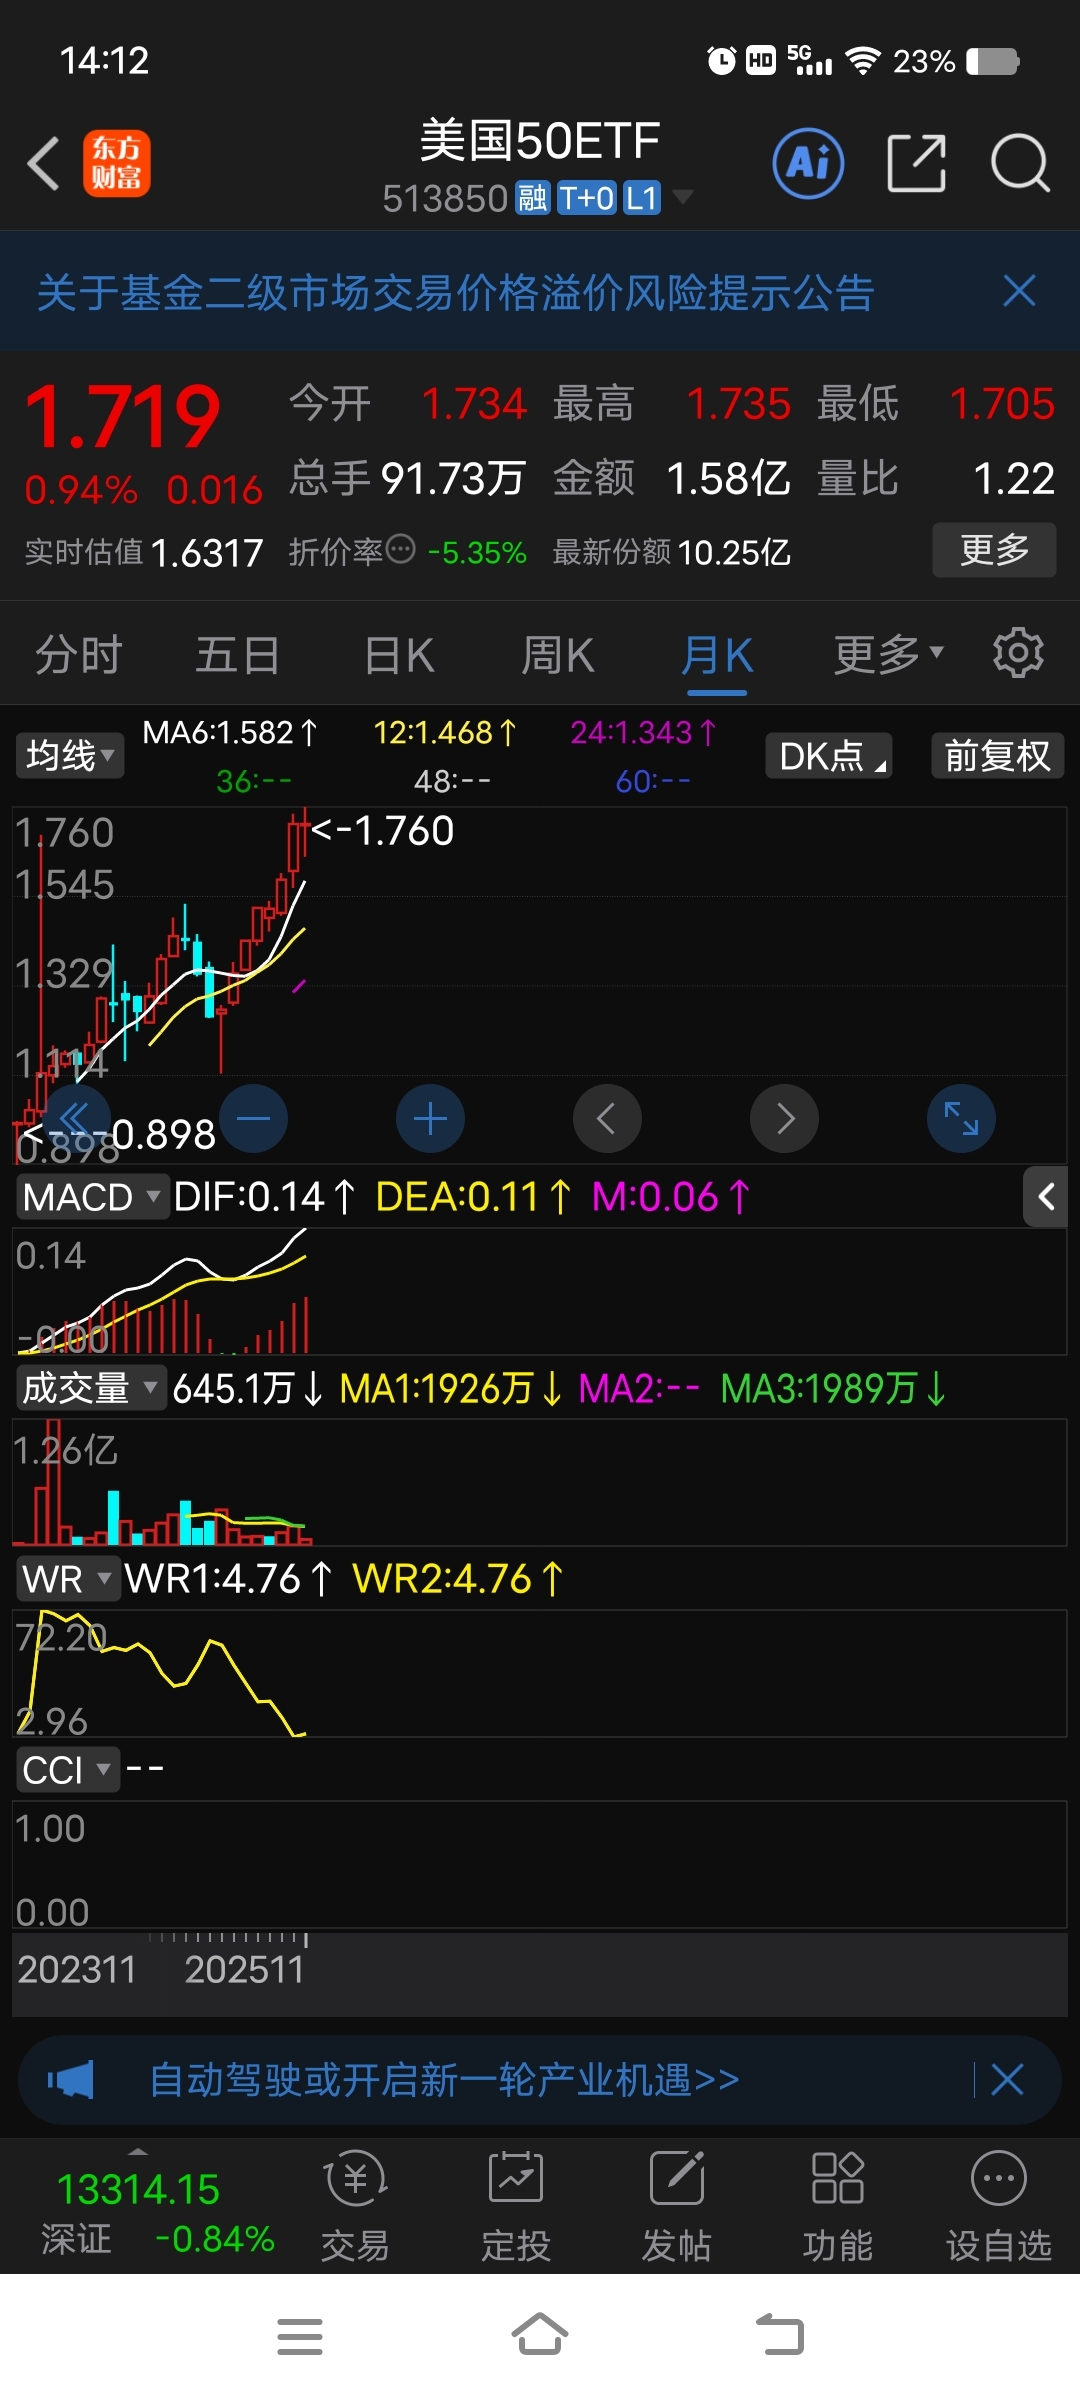Tap the Android home button
Image resolution: width=1080 pixels, height=2400 pixels.
[x=540, y=2335]
